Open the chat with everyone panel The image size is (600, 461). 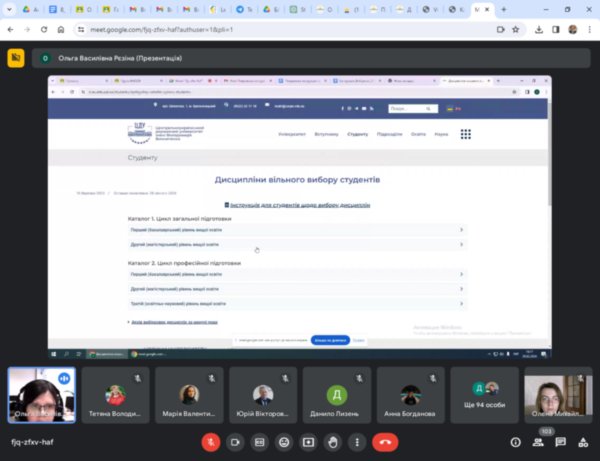pyautogui.click(x=561, y=441)
